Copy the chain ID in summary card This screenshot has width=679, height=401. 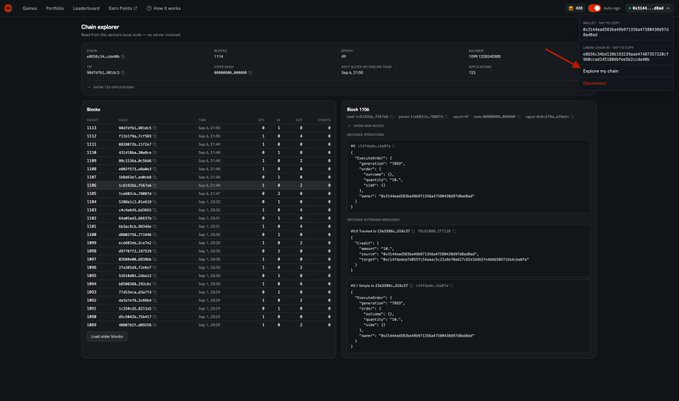[x=123, y=57]
